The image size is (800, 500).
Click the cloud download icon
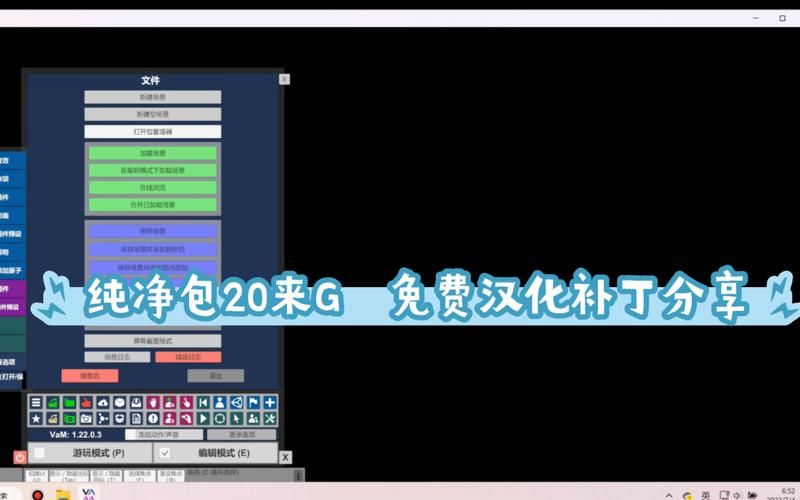103,403
